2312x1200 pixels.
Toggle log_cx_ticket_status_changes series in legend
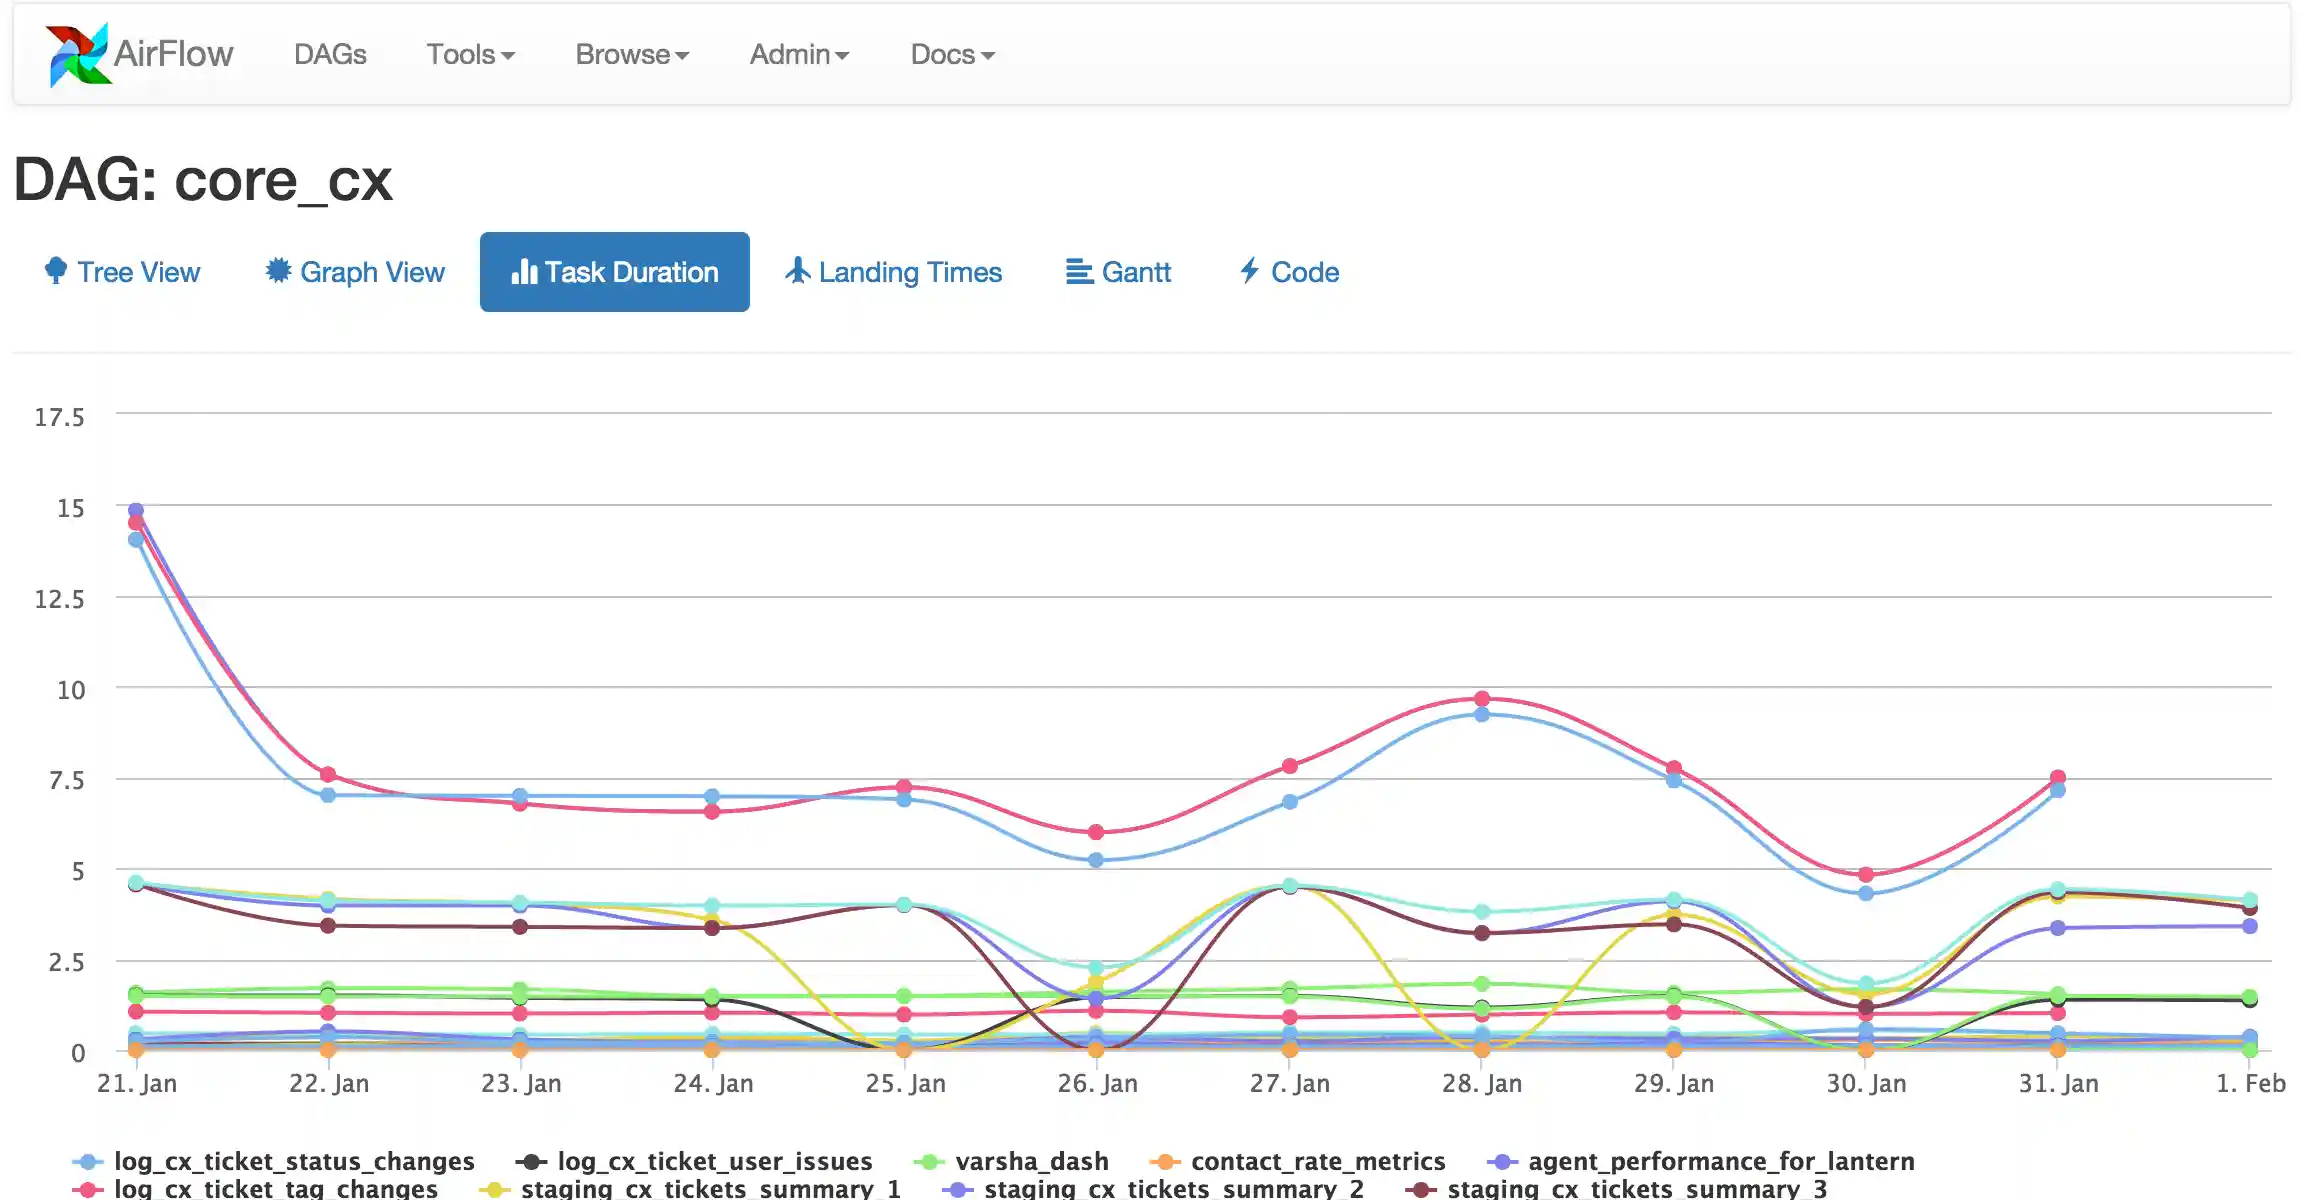point(293,1161)
